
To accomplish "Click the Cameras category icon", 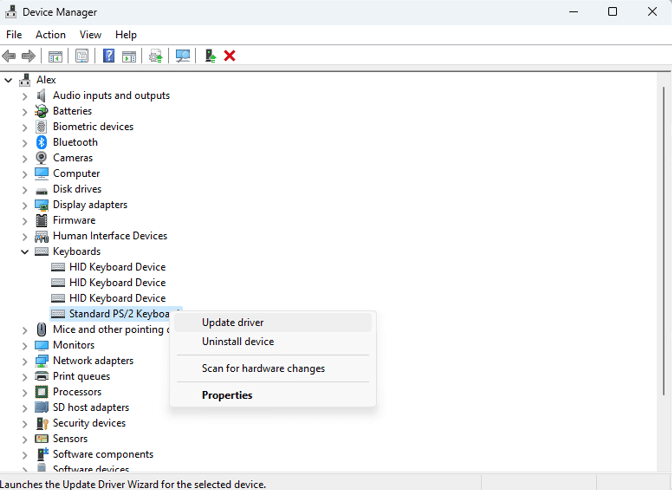I will tap(41, 158).
